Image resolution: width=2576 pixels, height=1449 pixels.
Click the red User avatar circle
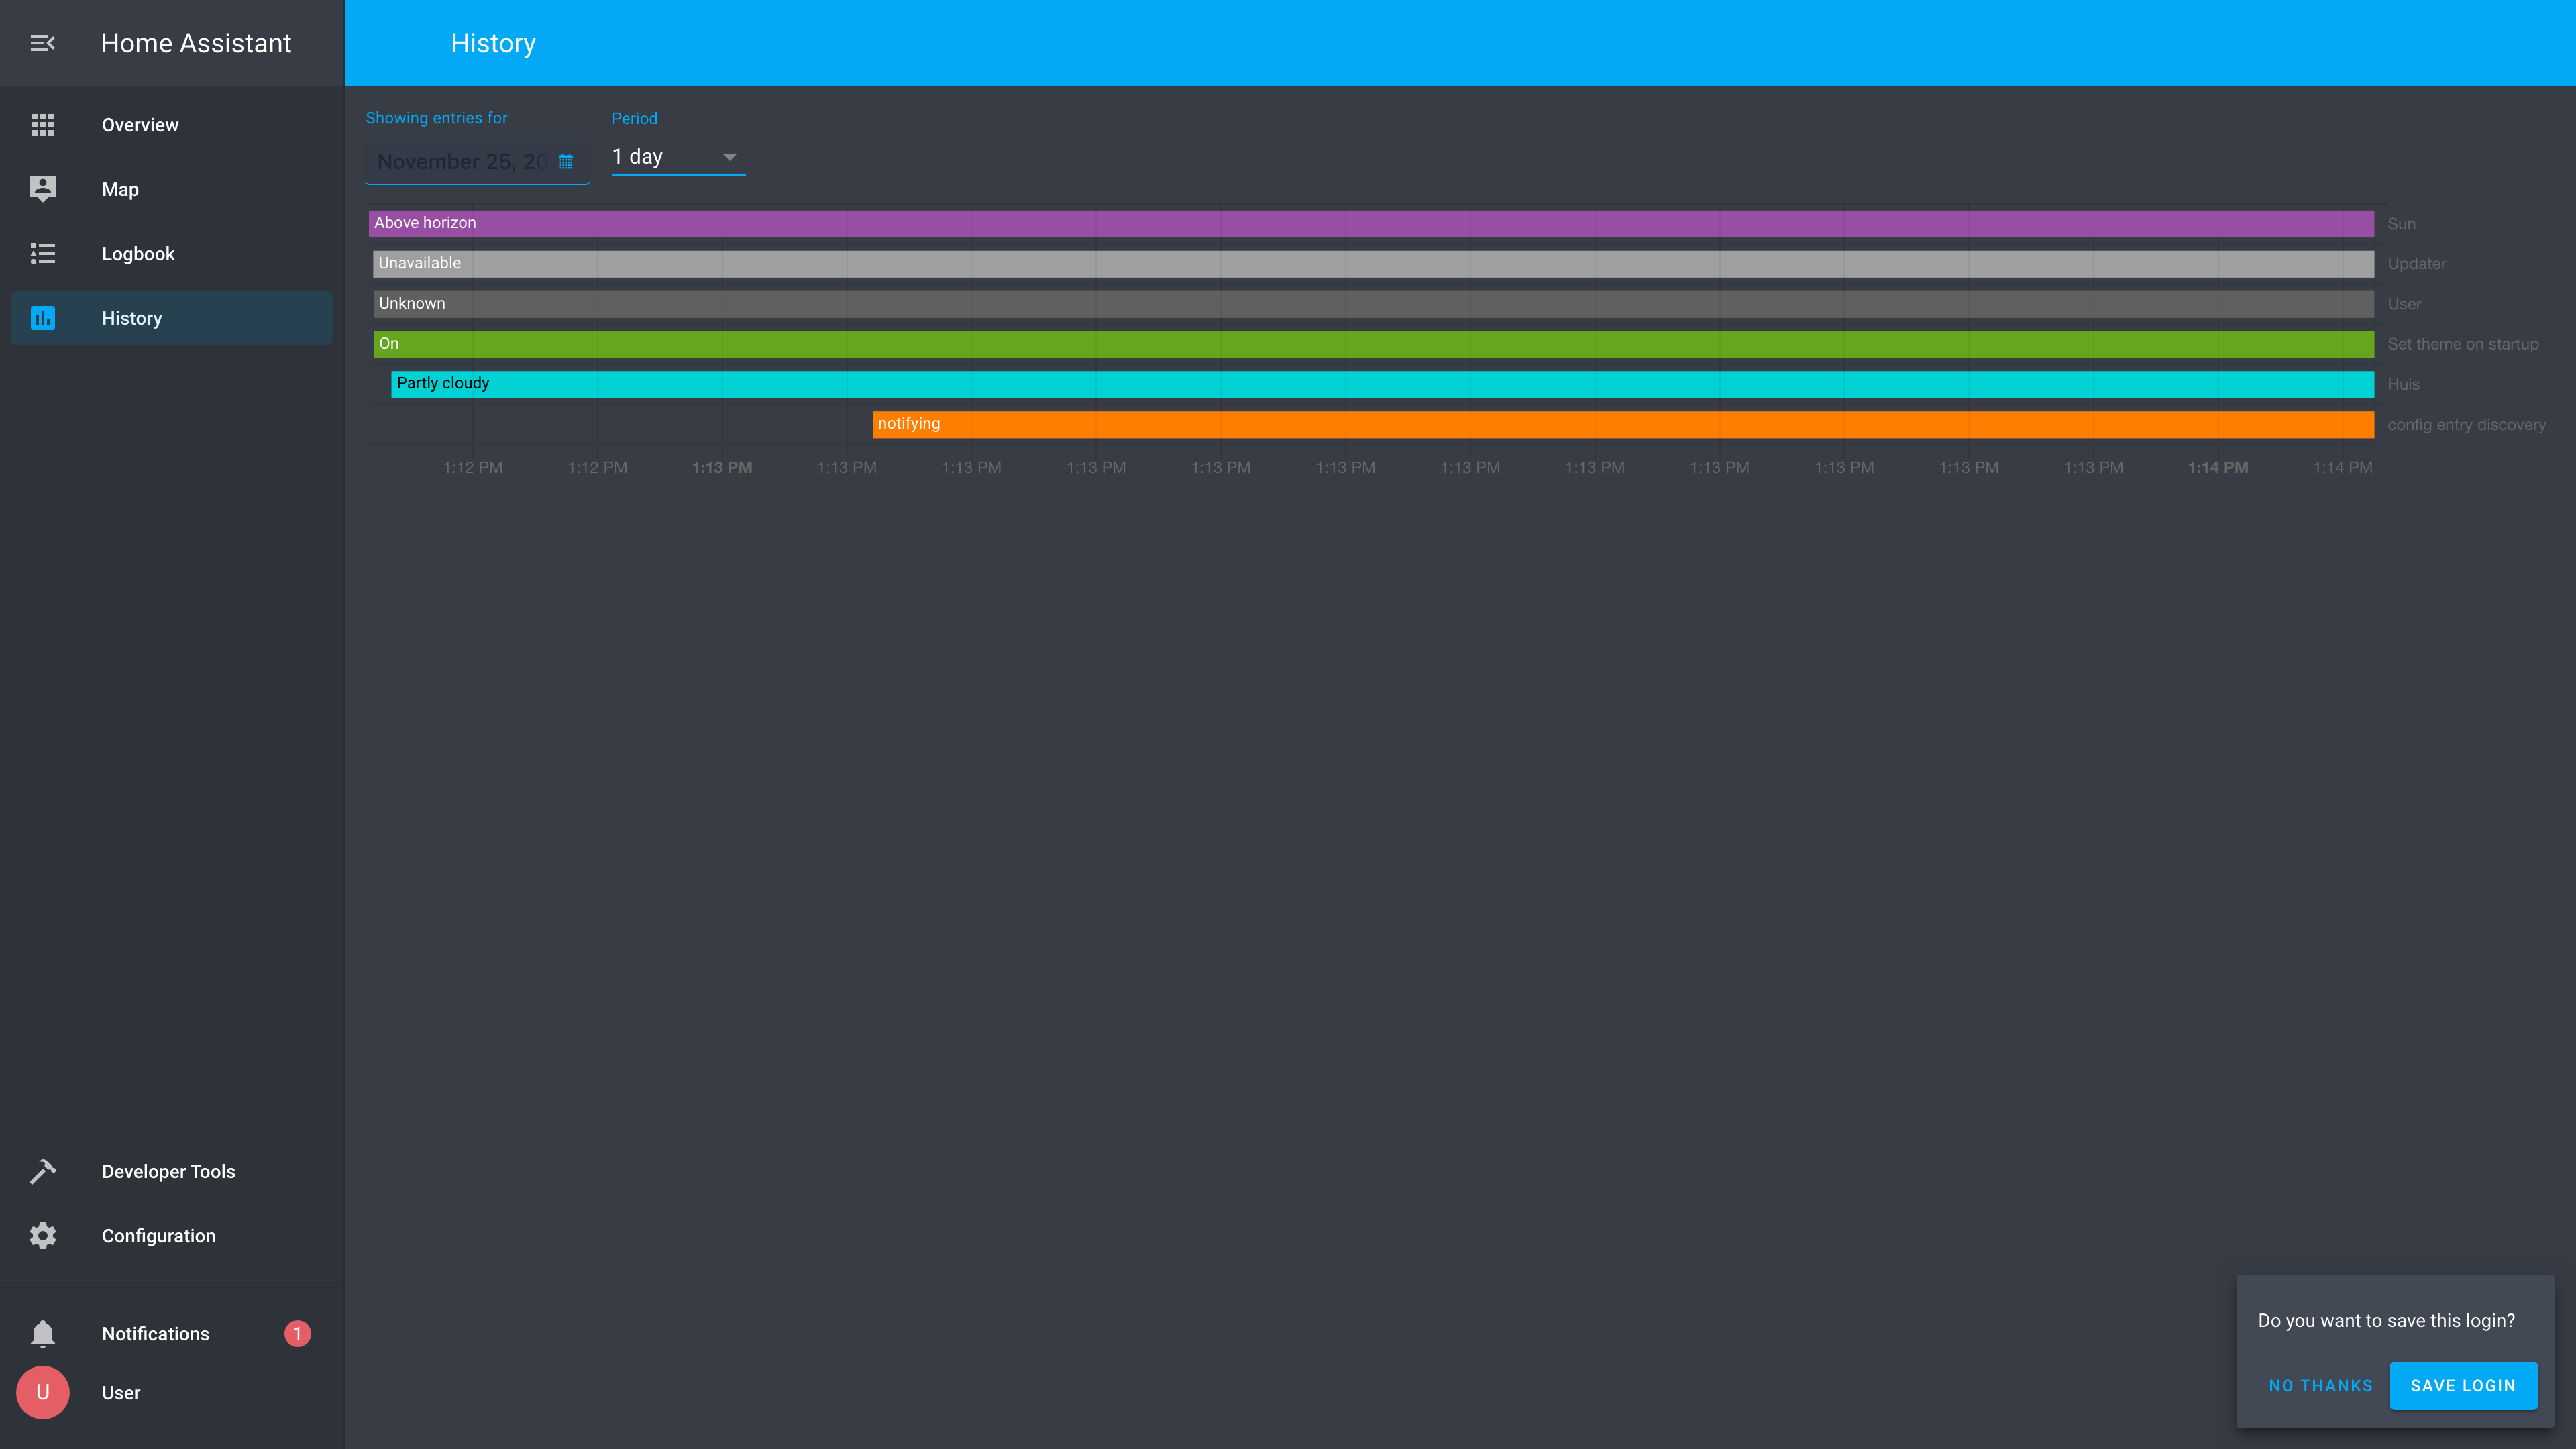[42, 1393]
